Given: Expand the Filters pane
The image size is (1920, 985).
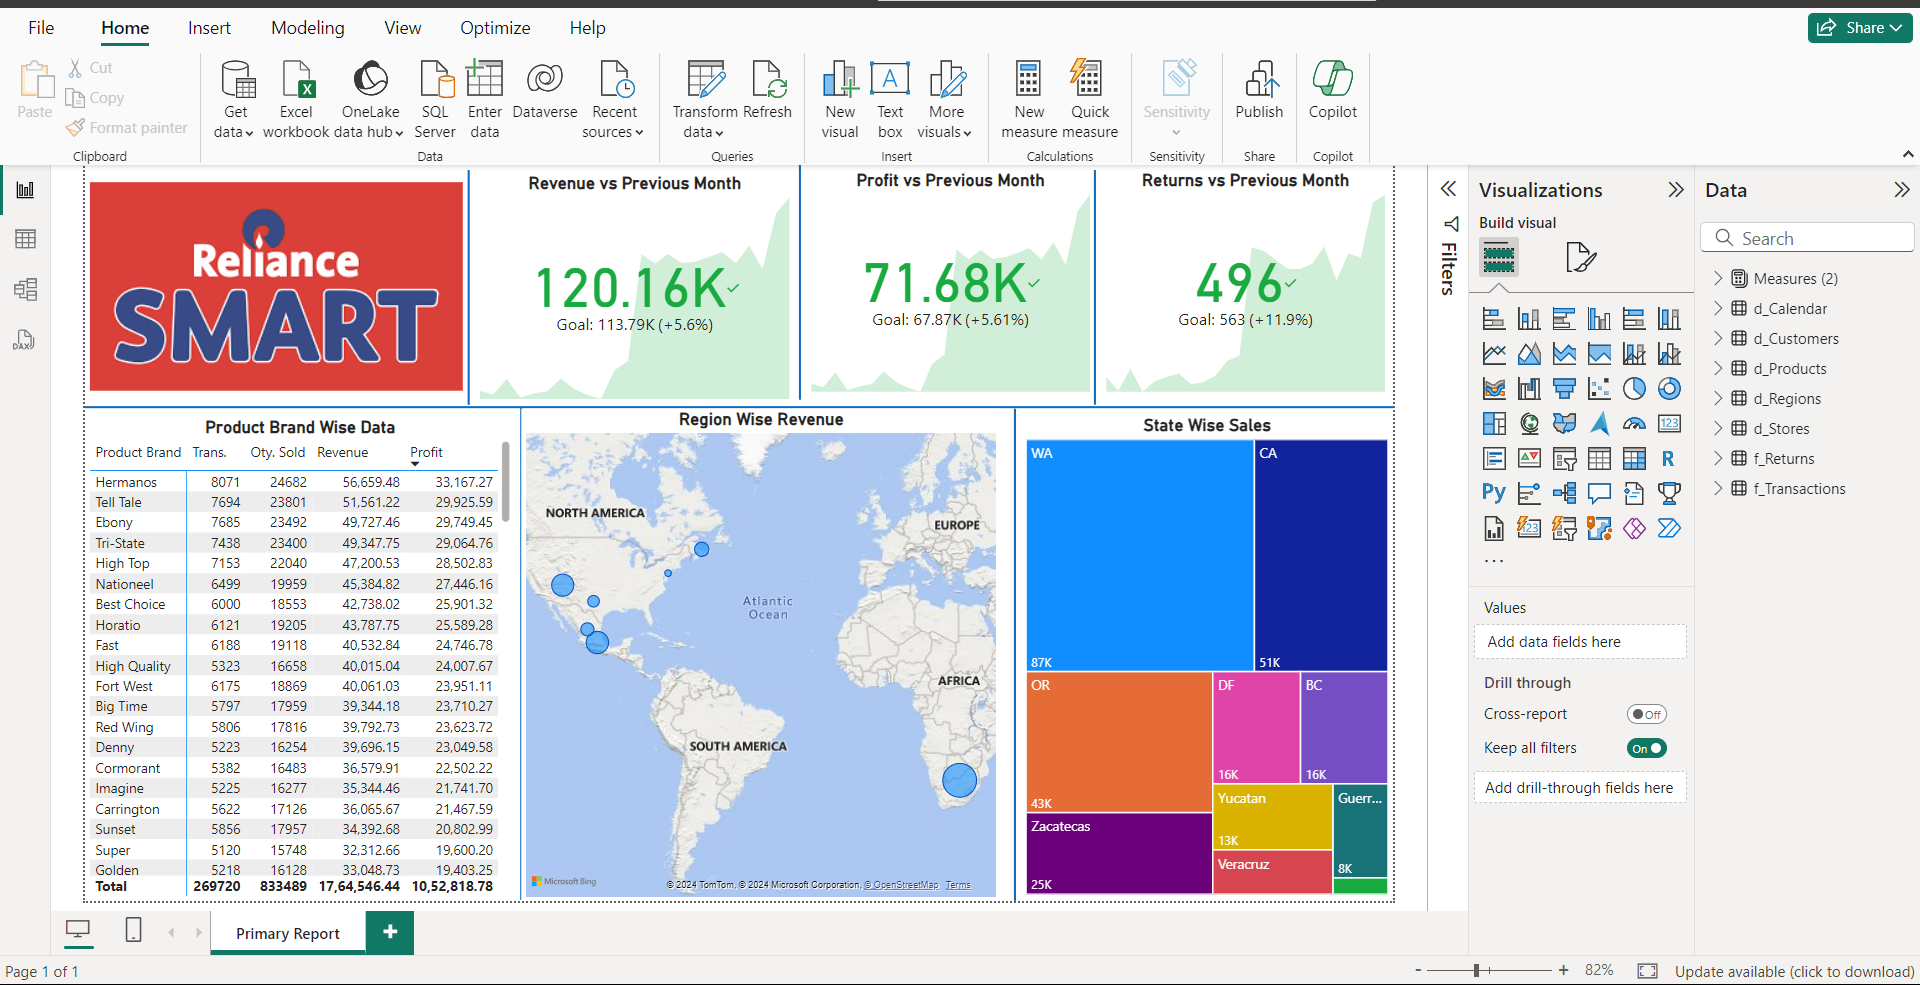Looking at the screenshot, I should 1448,189.
